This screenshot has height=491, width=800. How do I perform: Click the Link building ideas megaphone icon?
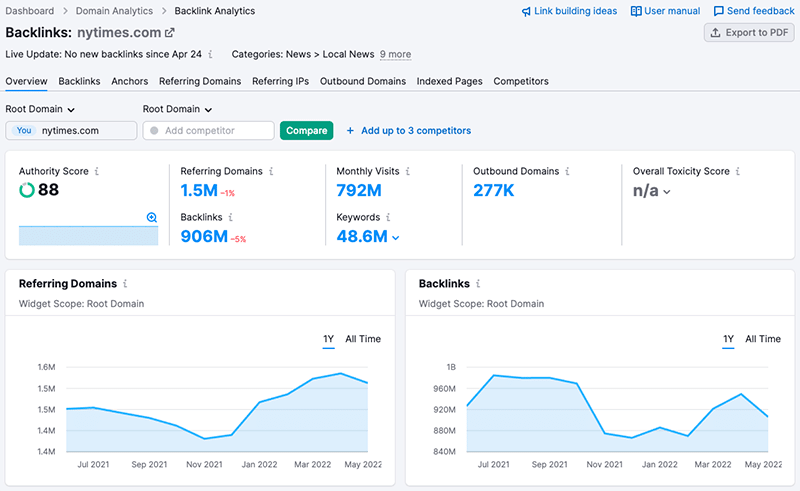[526, 11]
